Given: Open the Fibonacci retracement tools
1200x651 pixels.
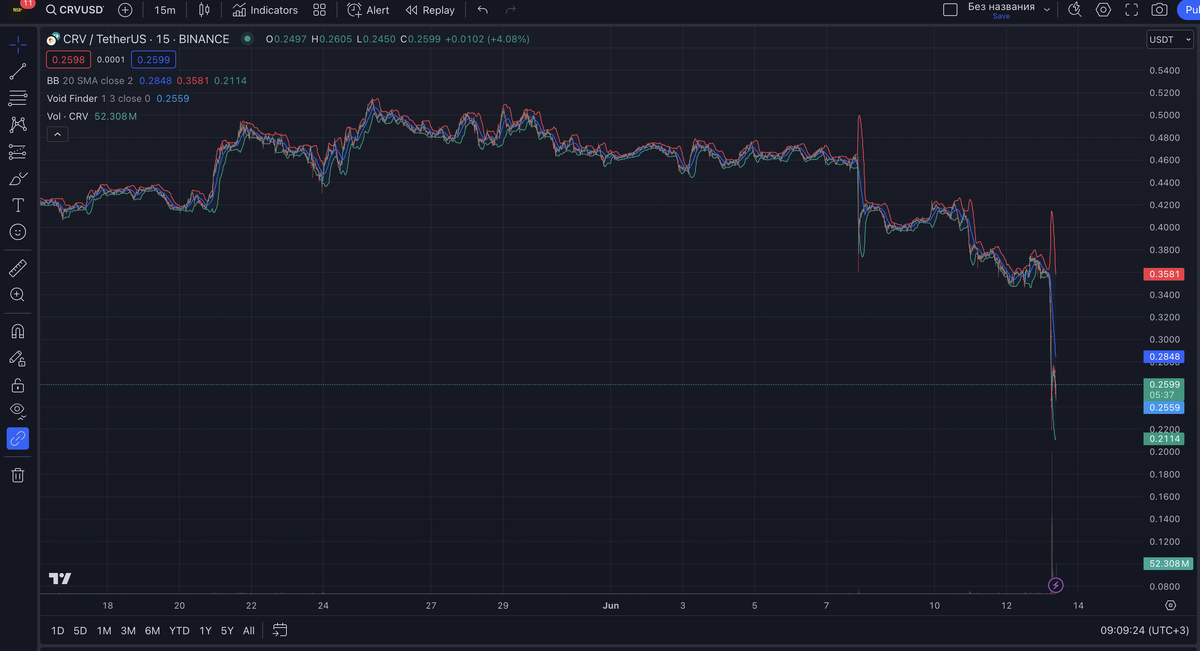Looking at the screenshot, I should coord(17,98).
